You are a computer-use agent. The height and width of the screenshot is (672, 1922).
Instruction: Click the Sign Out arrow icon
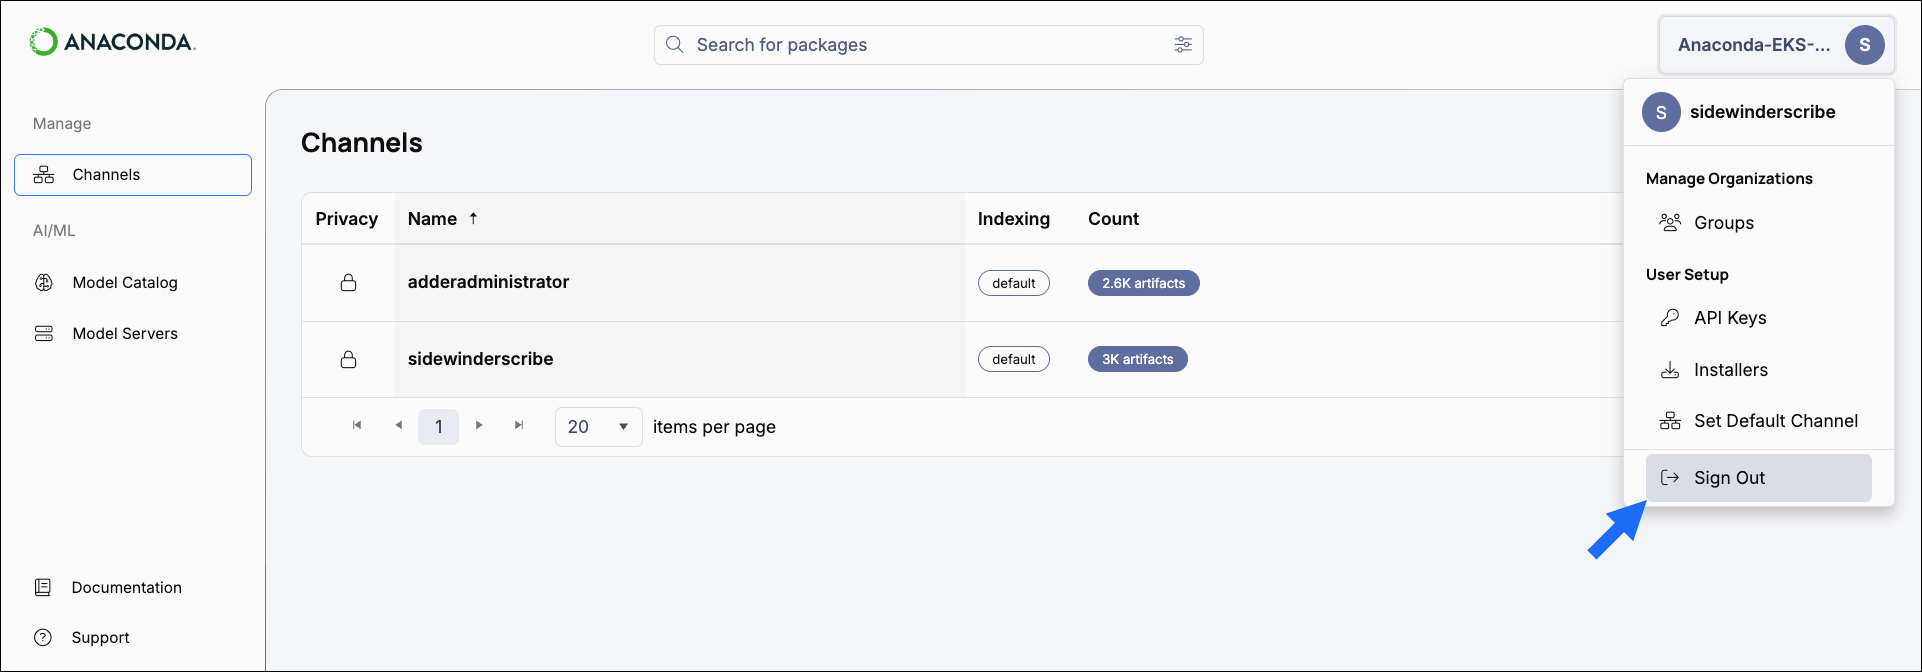point(1670,478)
